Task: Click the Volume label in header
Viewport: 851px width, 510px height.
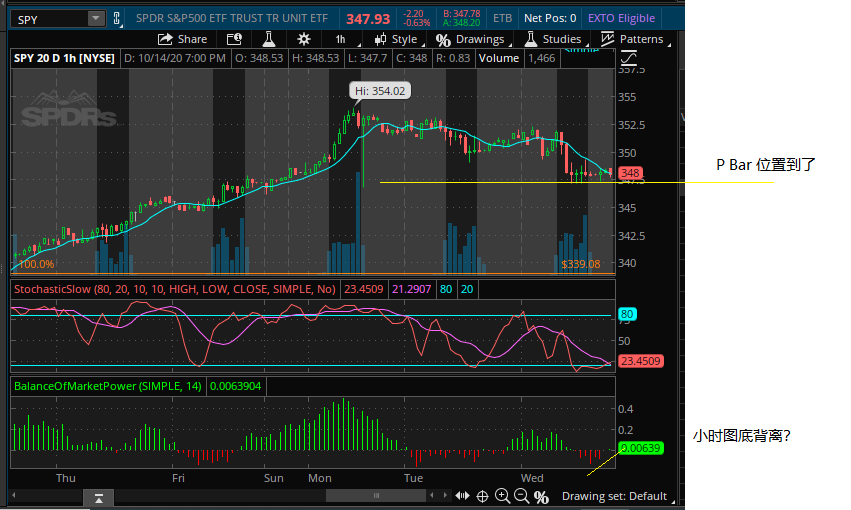Action: 499,58
